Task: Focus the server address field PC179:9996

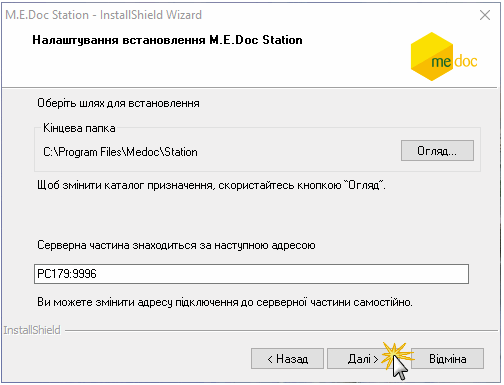Action: click(x=251, y=274)
